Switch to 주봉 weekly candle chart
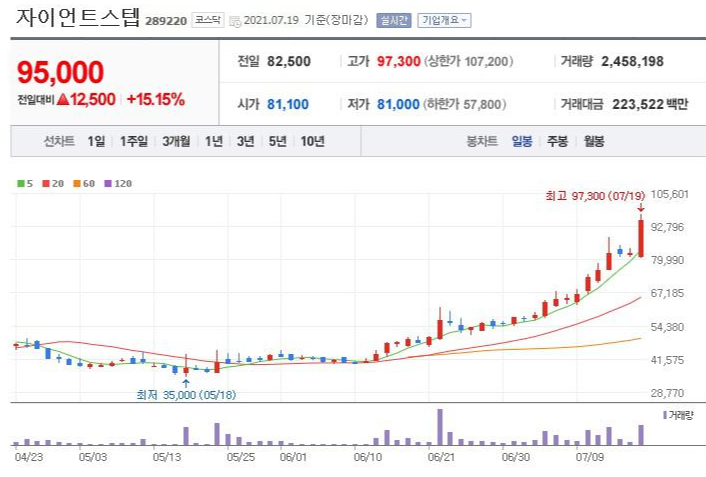This screenshot has height=477, width=706. pos(557,141)
